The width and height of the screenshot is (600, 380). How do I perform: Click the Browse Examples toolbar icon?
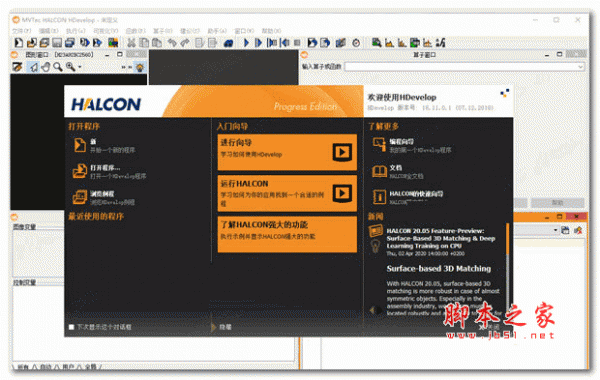coord(44,42)
